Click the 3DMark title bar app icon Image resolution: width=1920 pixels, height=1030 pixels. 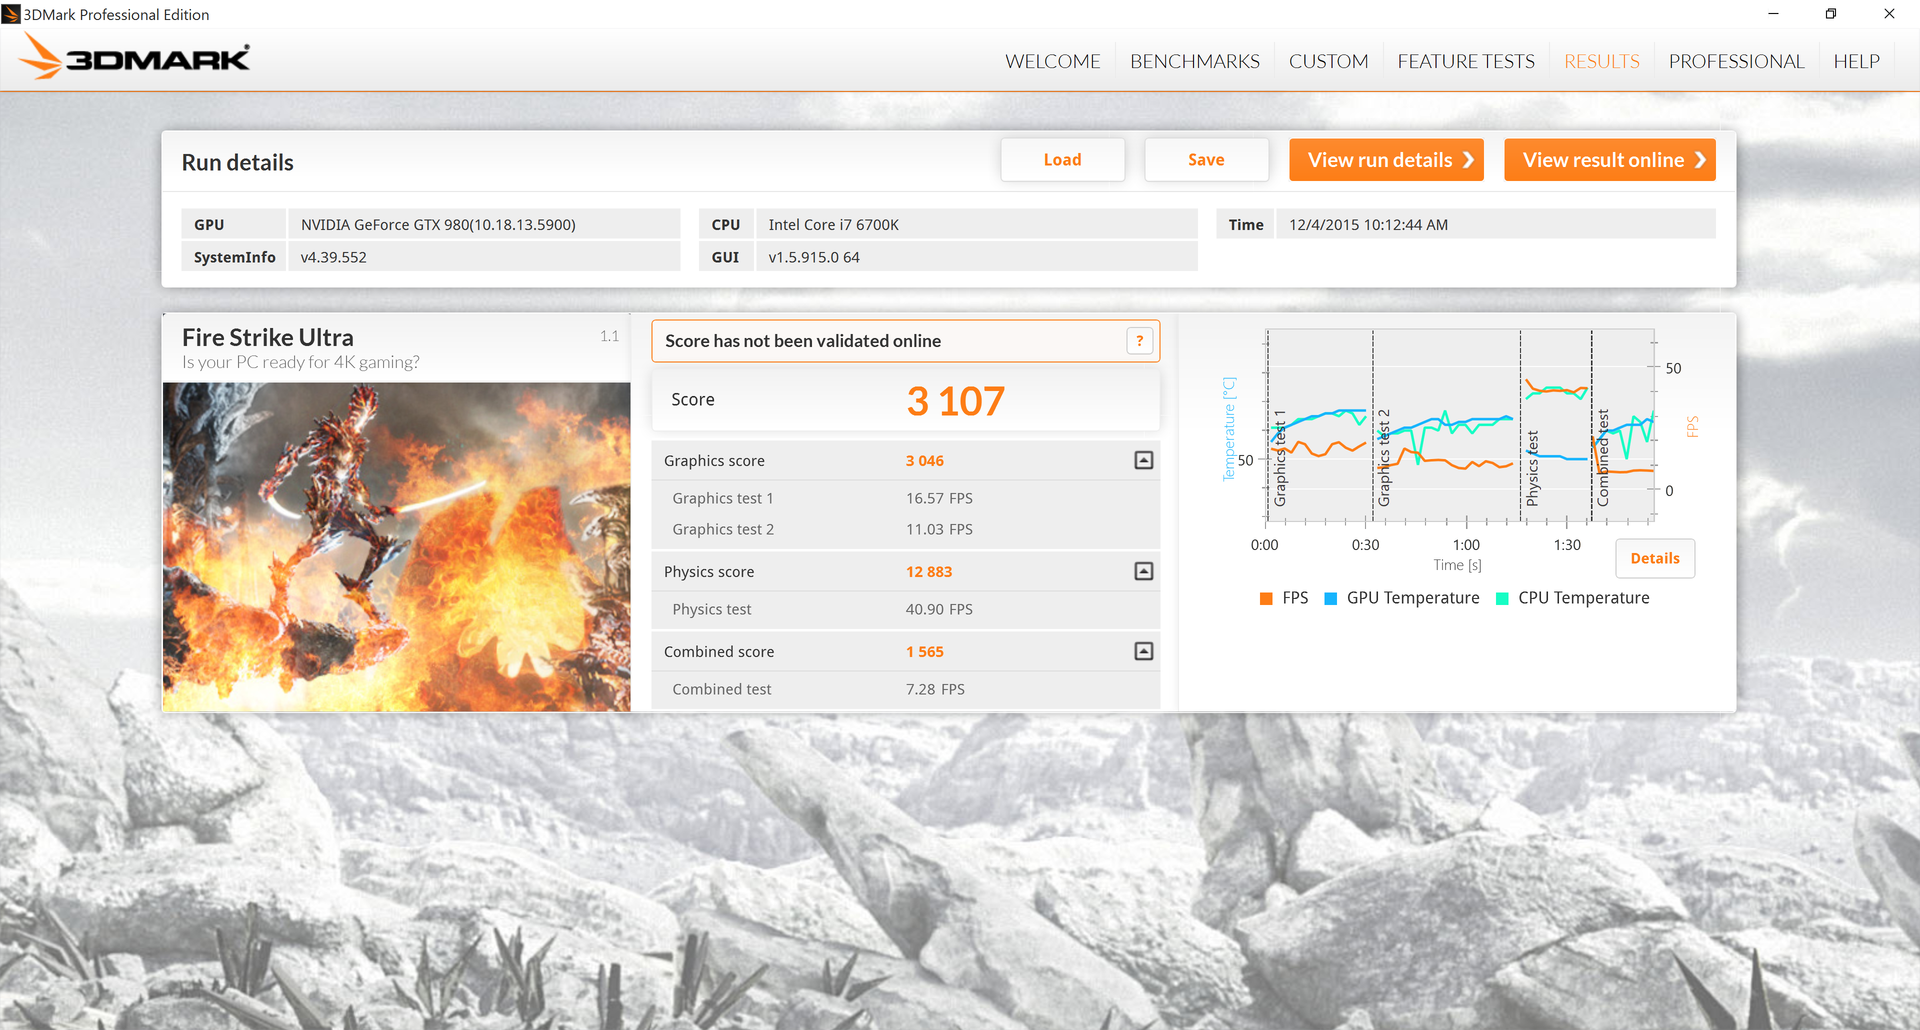pos(11,14)
